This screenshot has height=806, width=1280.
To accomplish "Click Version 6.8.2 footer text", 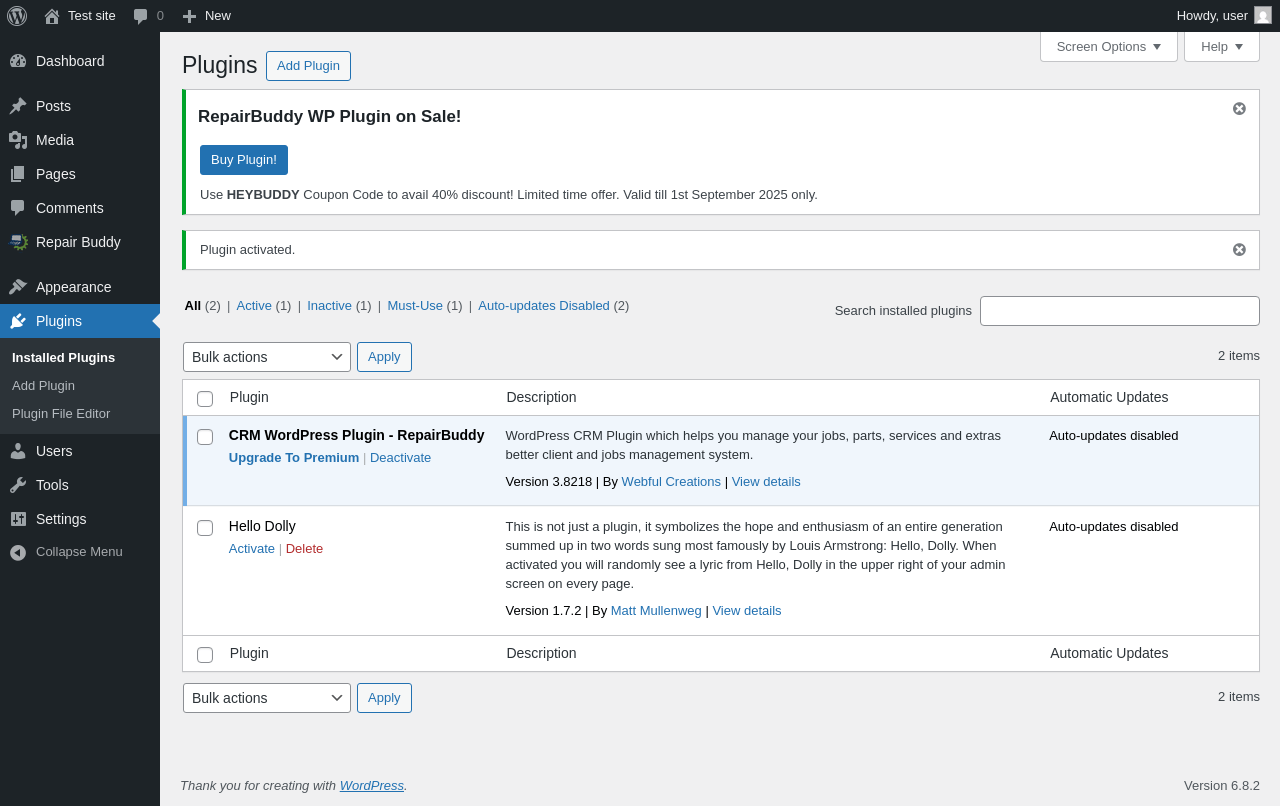I will pos(1222,785).
